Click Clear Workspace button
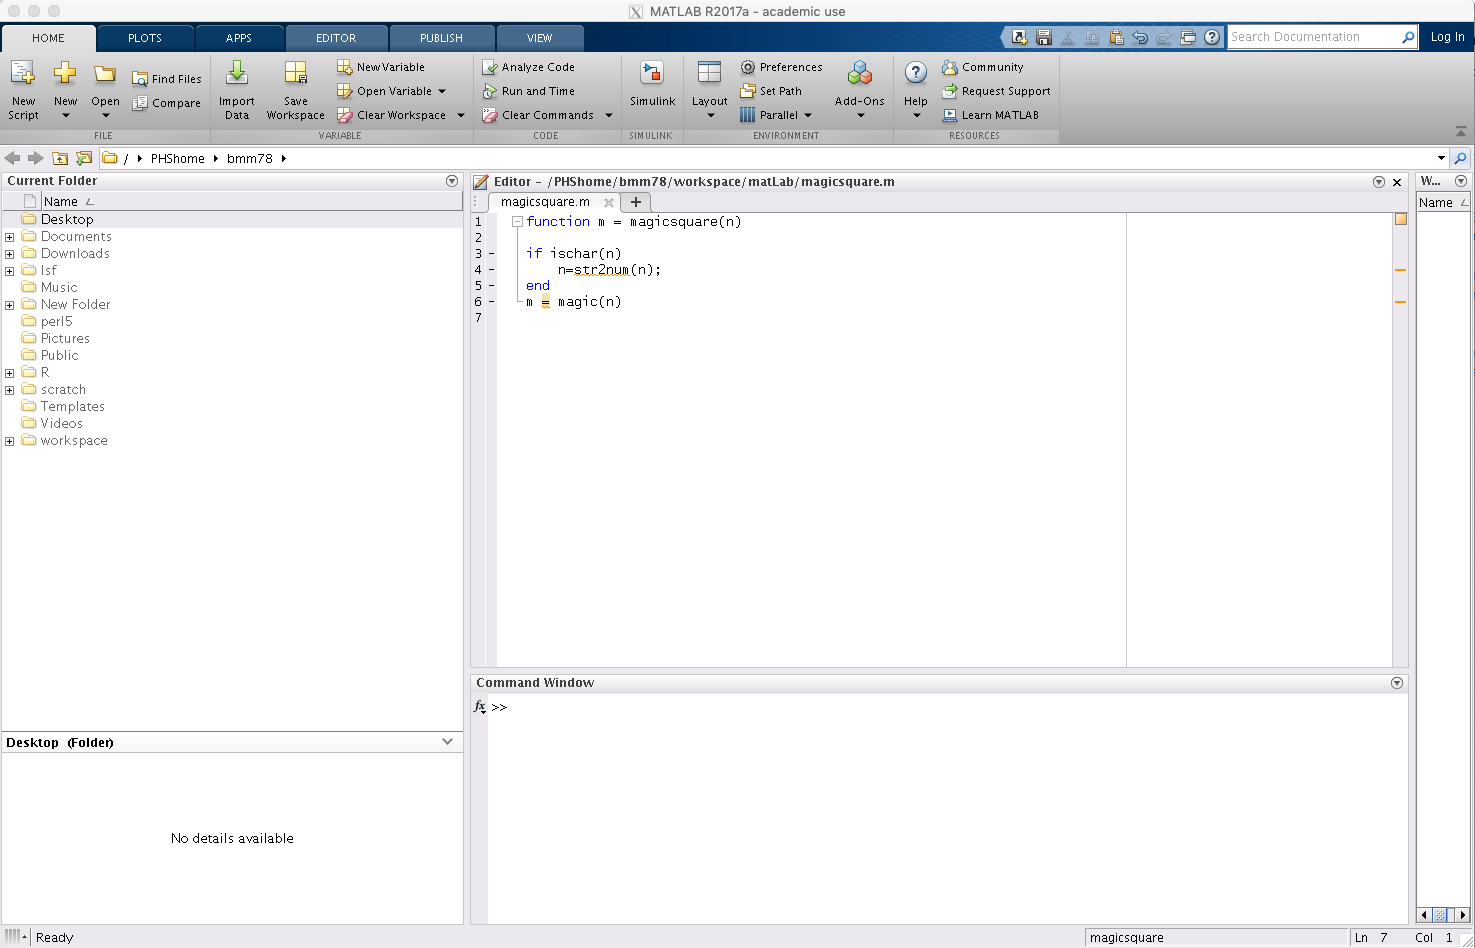This screenshot has width=1475, height=948. [392, 115]
